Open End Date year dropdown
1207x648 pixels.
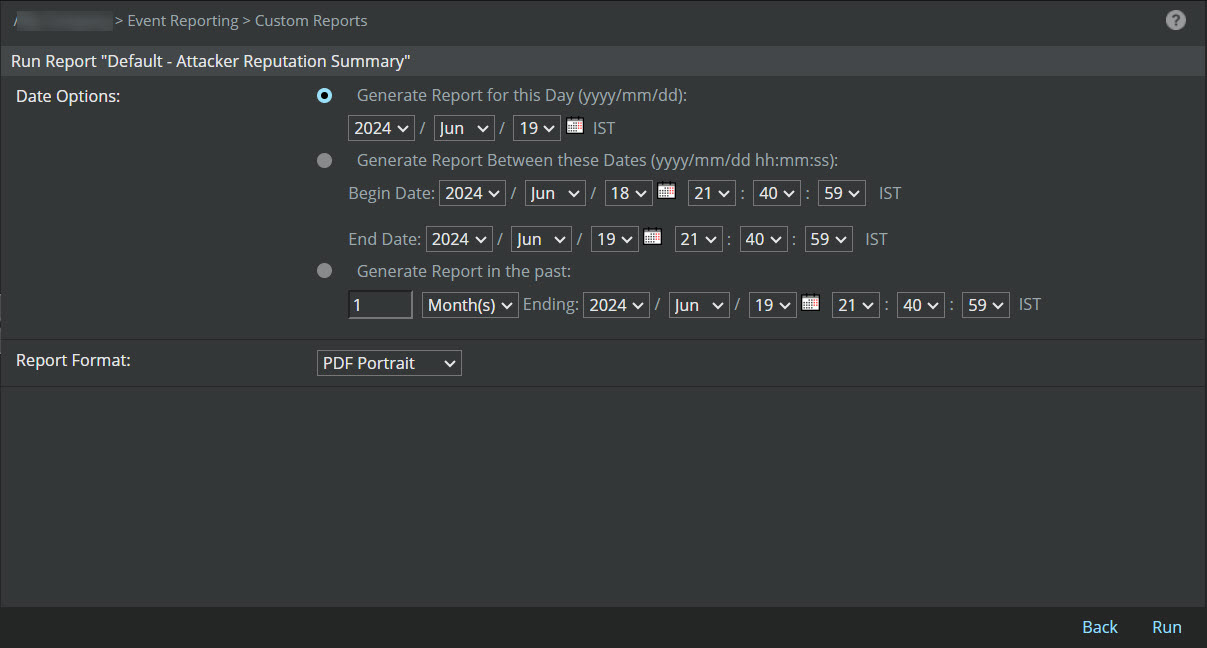coord(459,239)
